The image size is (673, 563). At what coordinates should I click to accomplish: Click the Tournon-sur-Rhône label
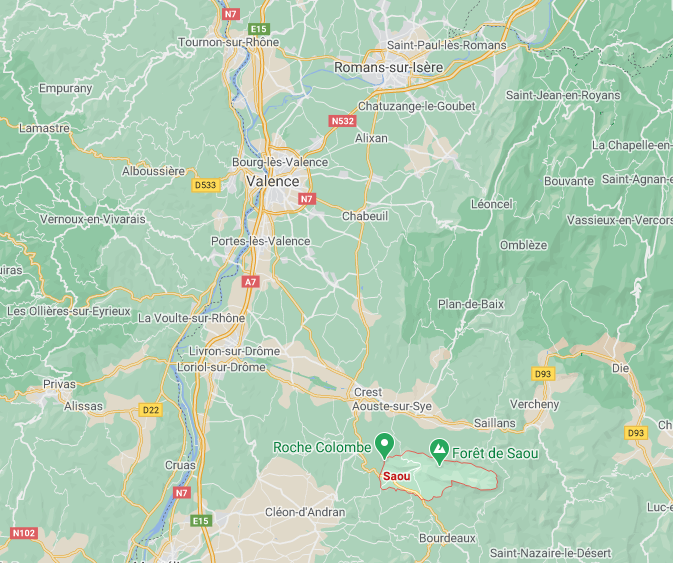coord(228,42)
